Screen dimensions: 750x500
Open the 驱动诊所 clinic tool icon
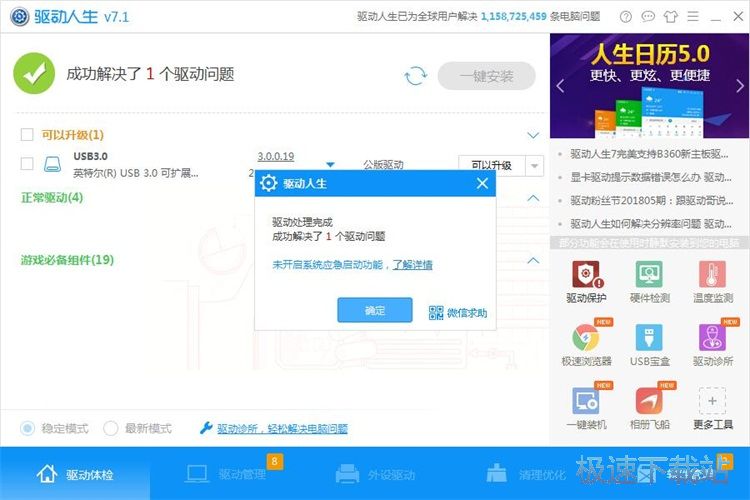(712, 337)
